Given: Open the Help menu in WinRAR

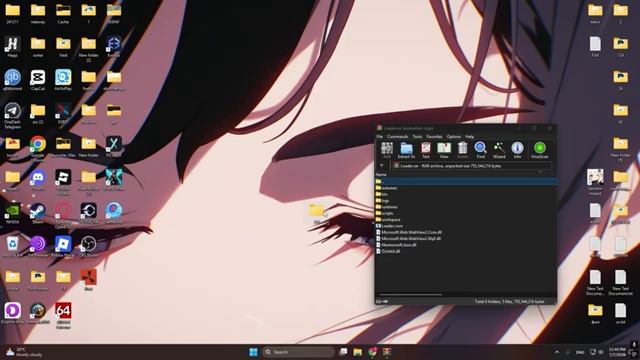Looking at the screenshot, I should pos(469,137).
